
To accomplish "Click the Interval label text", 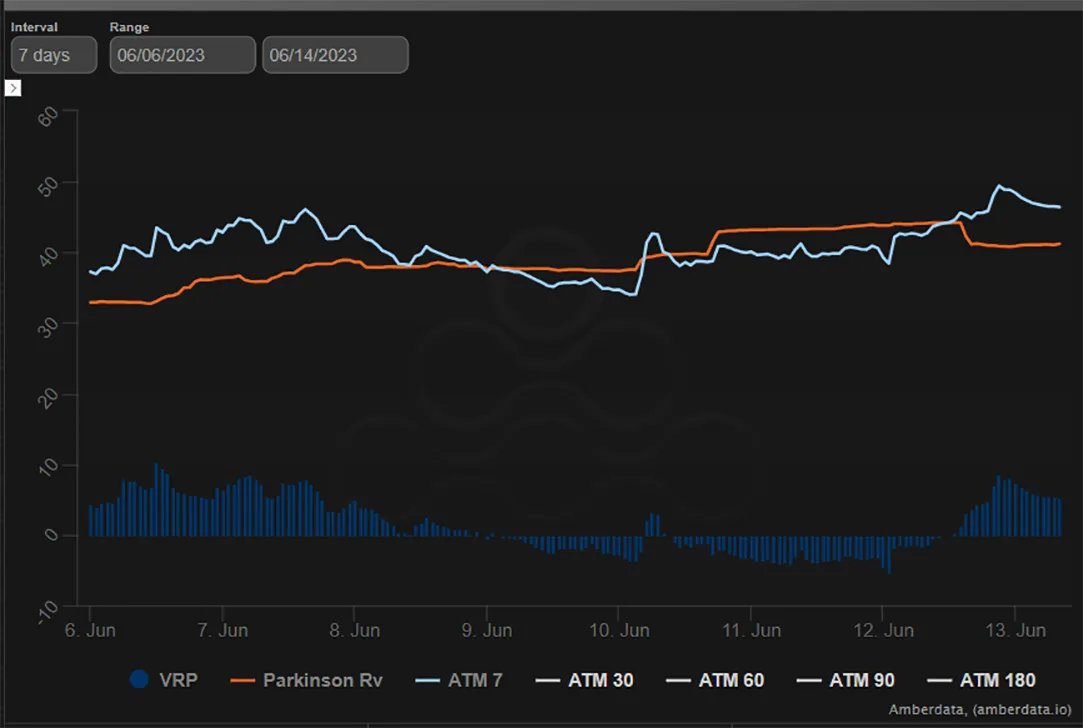I will point(34,27).
